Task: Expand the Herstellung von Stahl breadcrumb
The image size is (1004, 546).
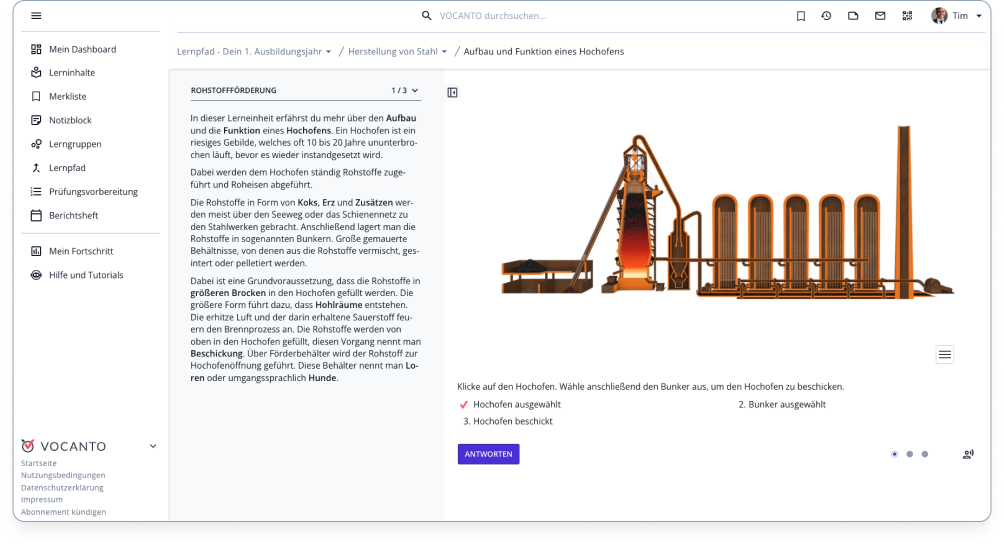Action: tap(397, 51)
